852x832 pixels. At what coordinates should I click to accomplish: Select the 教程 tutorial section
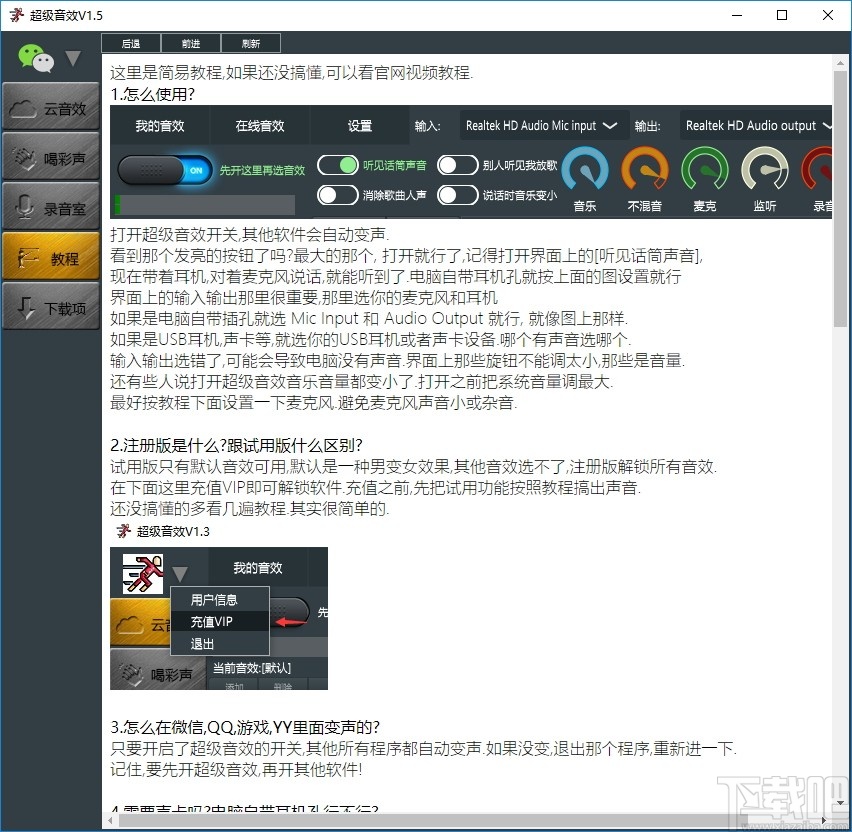click(51, 256)
